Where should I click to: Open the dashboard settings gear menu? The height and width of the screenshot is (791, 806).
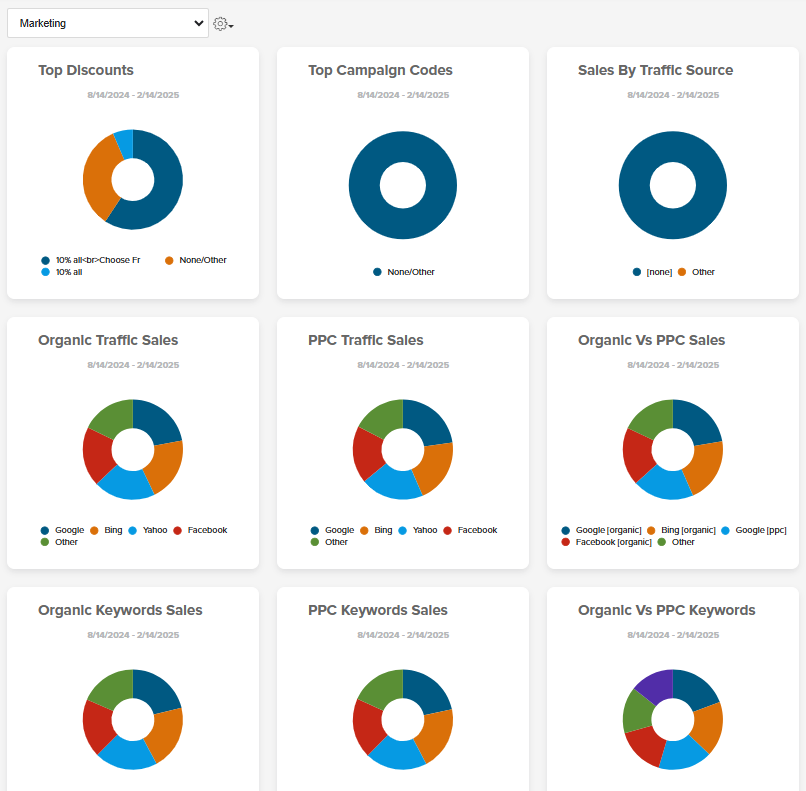point(223,24)
